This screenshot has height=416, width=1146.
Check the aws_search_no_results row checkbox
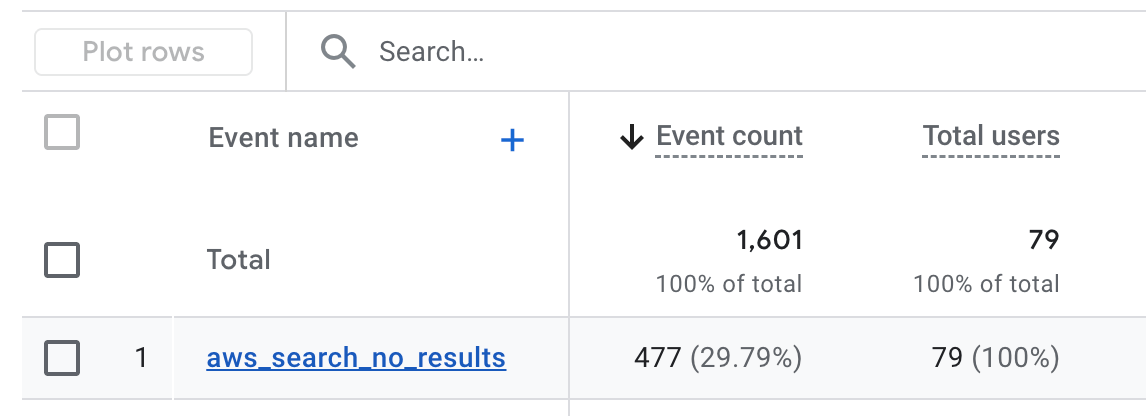62,358
